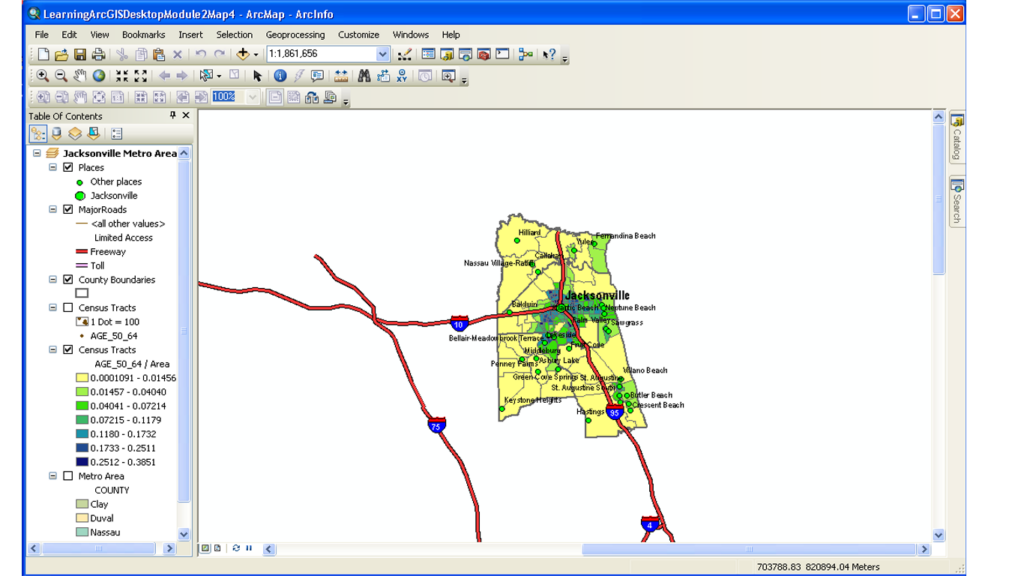The image size is (1024, 576).
Task: Pin the Table Of Contents with auto-hide
Action: pyautogui.click(x=172, y=116)
